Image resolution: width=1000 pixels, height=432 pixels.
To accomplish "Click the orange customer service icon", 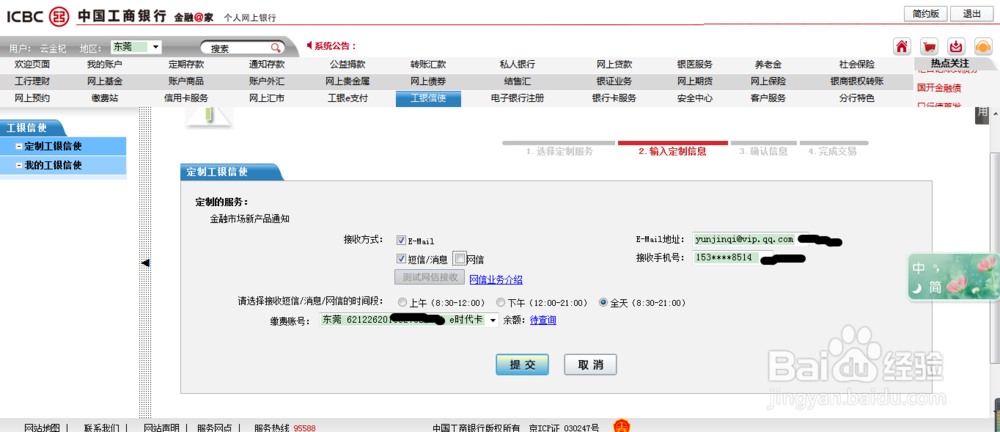I will pyautogui.click(x=983, y=47).
